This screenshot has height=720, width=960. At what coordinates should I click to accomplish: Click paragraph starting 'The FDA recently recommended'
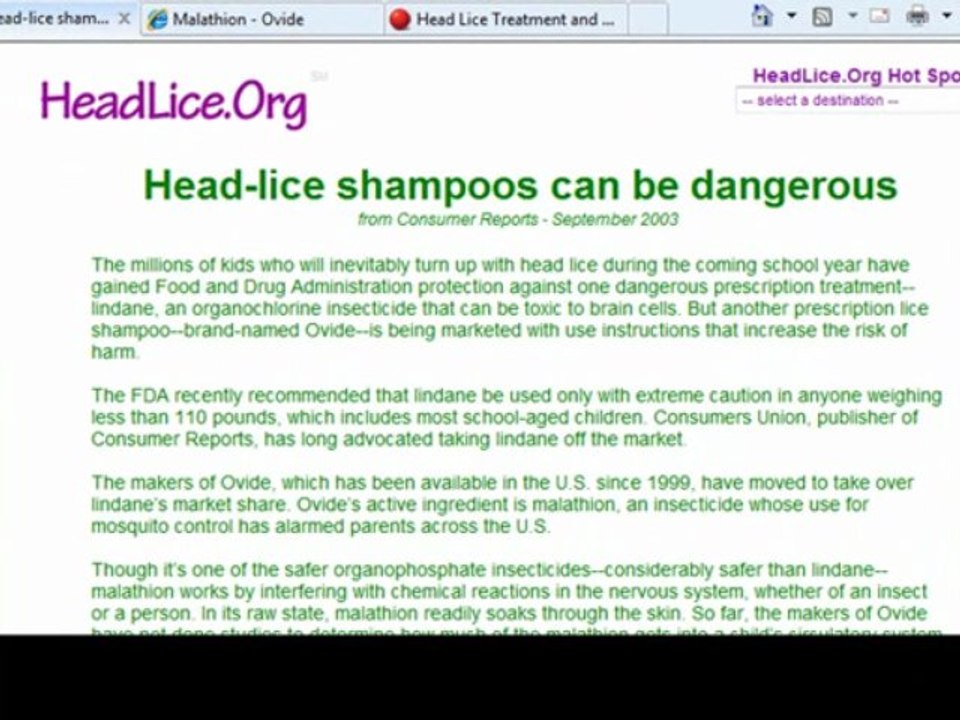pos(516,418)
